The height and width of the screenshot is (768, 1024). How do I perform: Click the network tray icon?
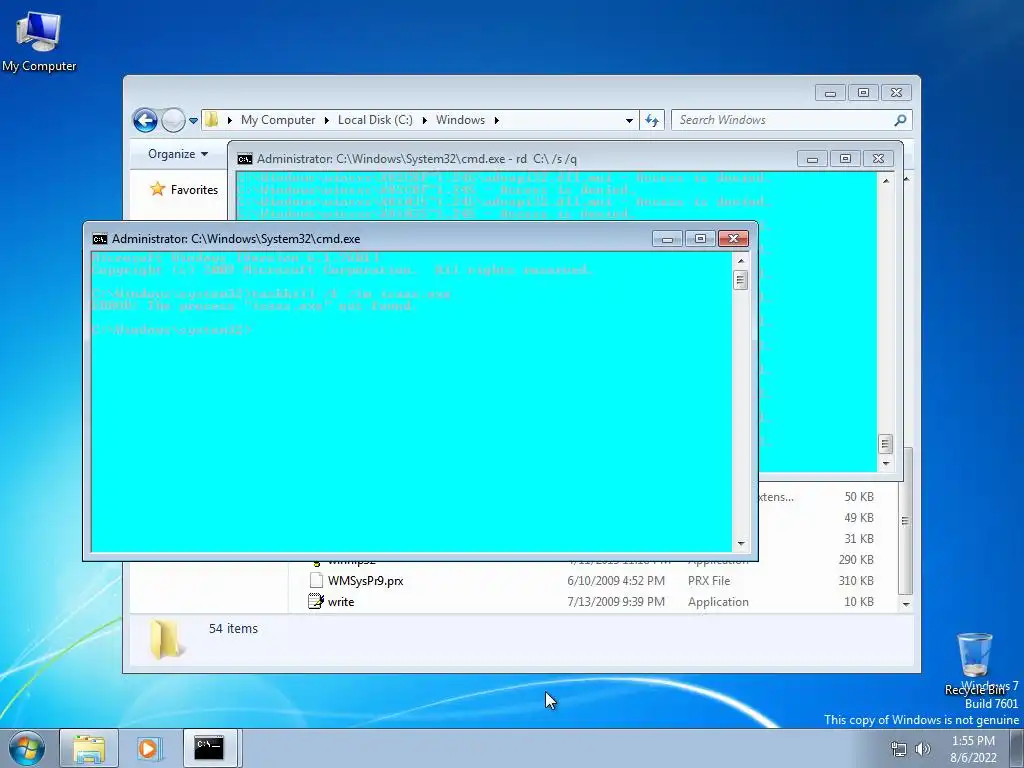point(899,749)
